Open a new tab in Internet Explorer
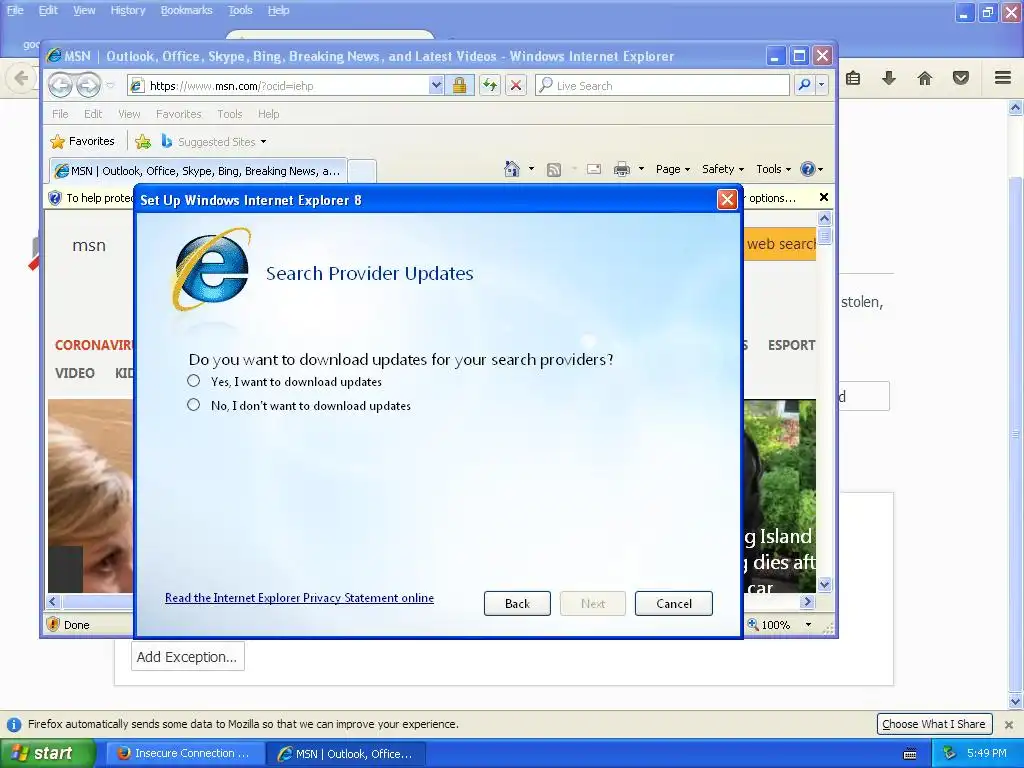The image size is (1024, 768). [x=362, y=171]
